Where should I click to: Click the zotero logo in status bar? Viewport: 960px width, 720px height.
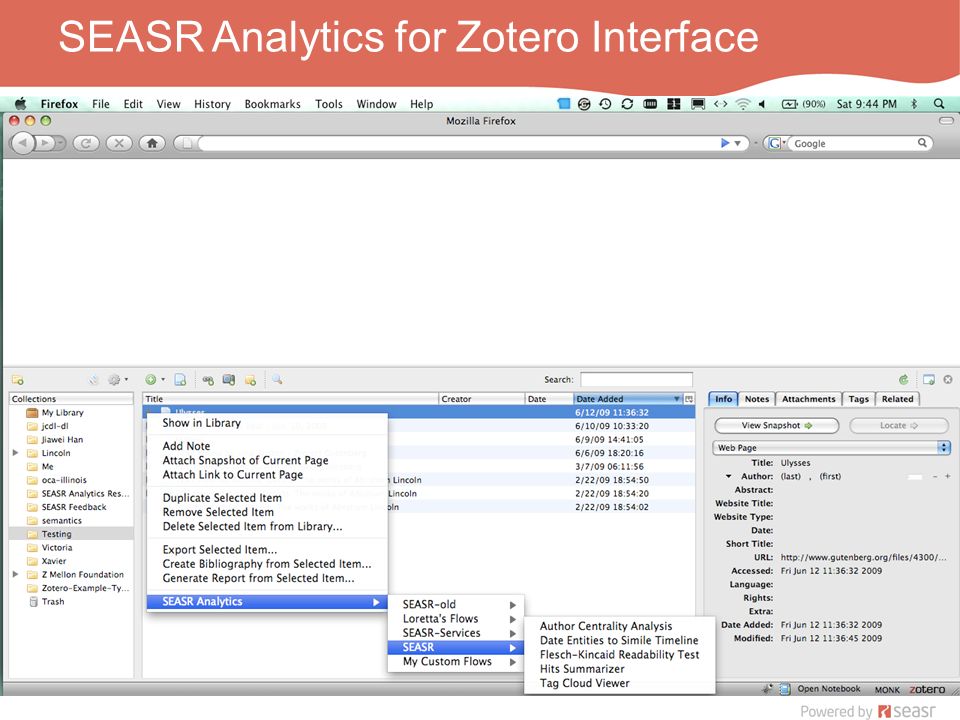point(927,689)
